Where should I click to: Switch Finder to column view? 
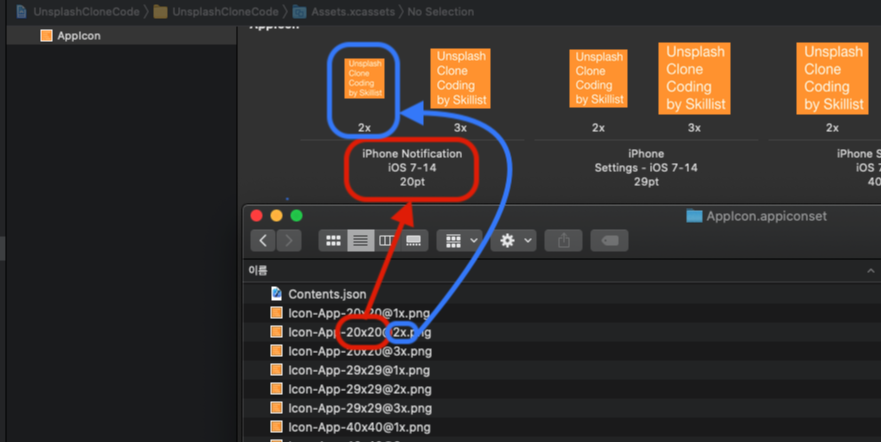click(387, 241)
